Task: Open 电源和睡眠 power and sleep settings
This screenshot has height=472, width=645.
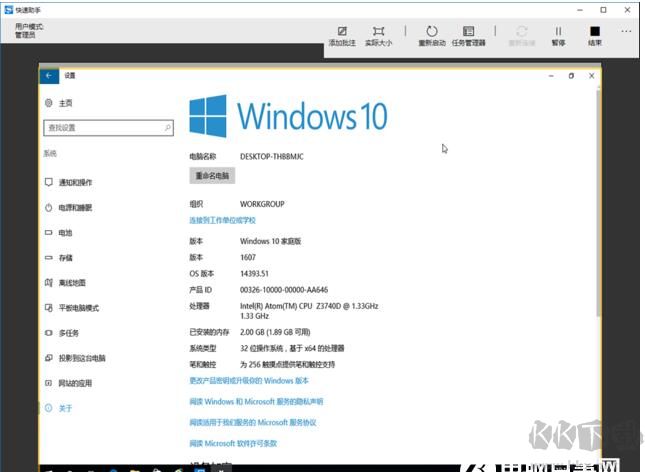Action: (68, 207)
